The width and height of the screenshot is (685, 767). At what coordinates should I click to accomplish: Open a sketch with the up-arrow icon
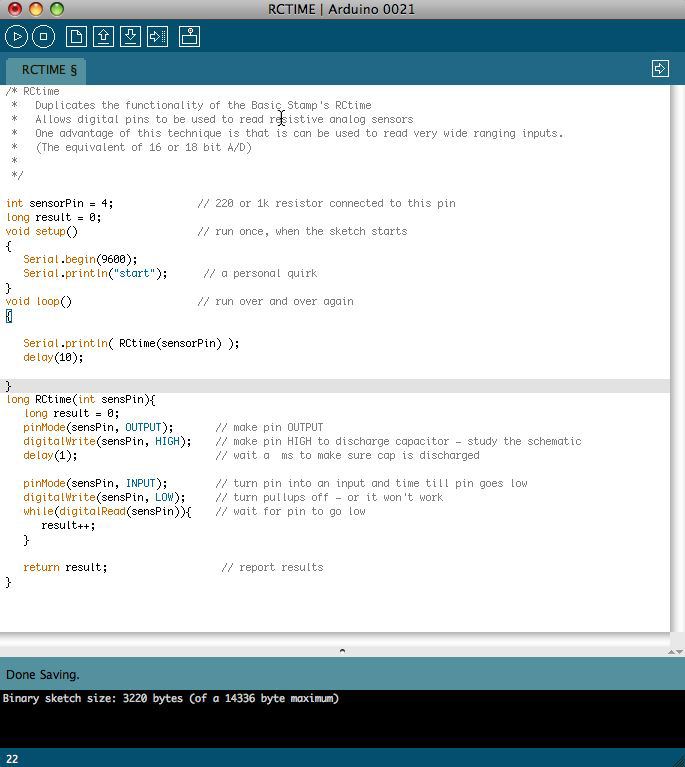point(103,37)
